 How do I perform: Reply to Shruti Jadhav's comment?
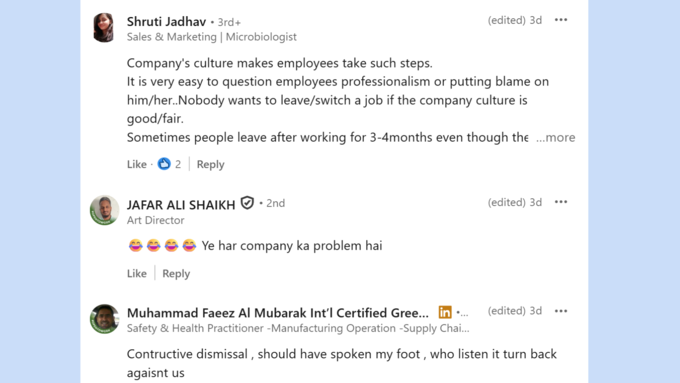click(210, 164)
